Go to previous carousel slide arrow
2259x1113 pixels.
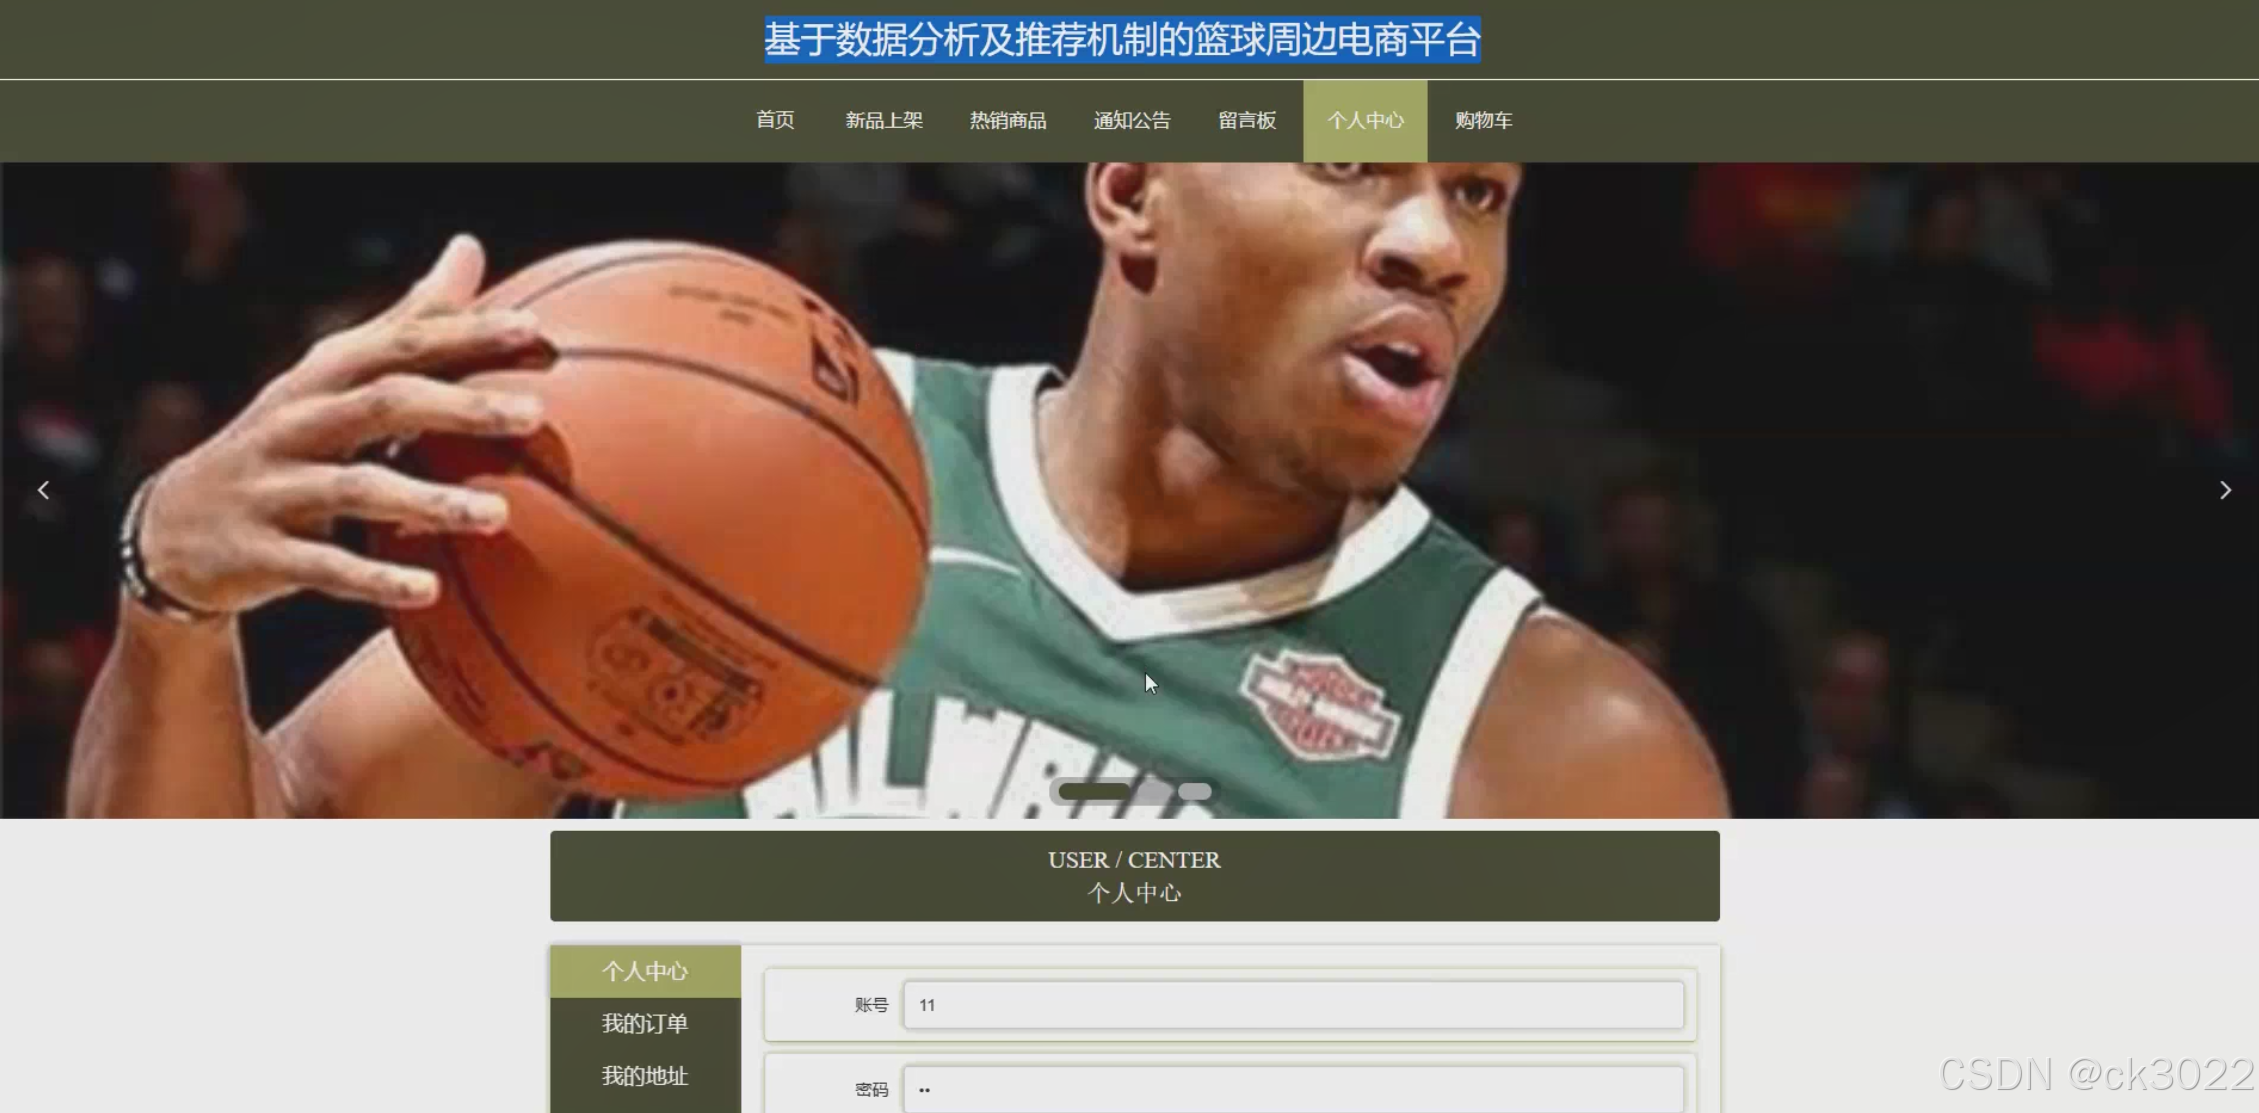43,490
